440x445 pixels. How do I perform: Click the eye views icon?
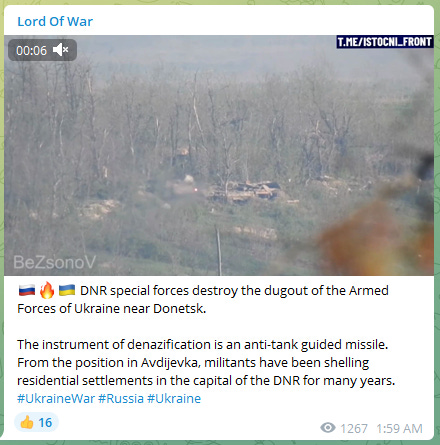point(328,428)
